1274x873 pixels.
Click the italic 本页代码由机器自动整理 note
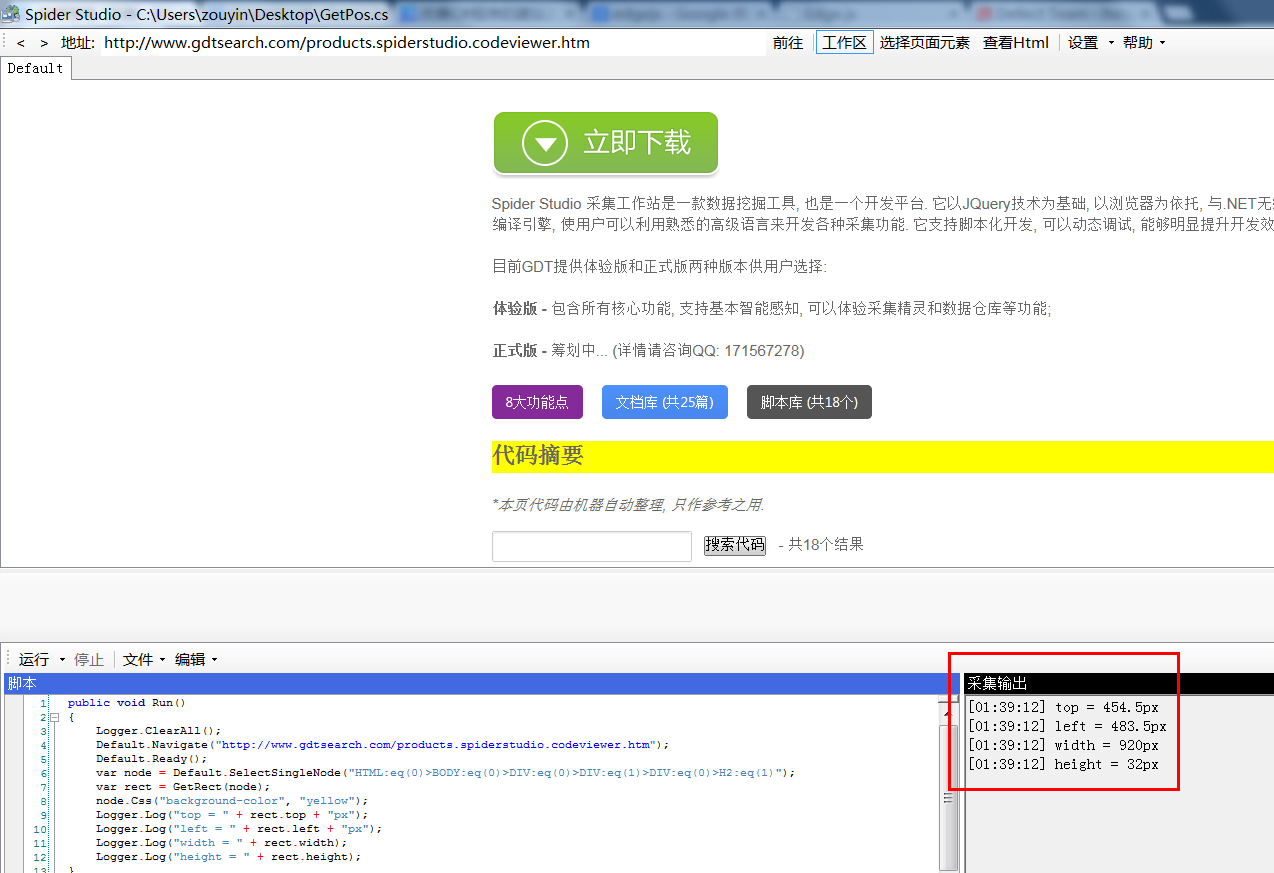coord(629,505)
